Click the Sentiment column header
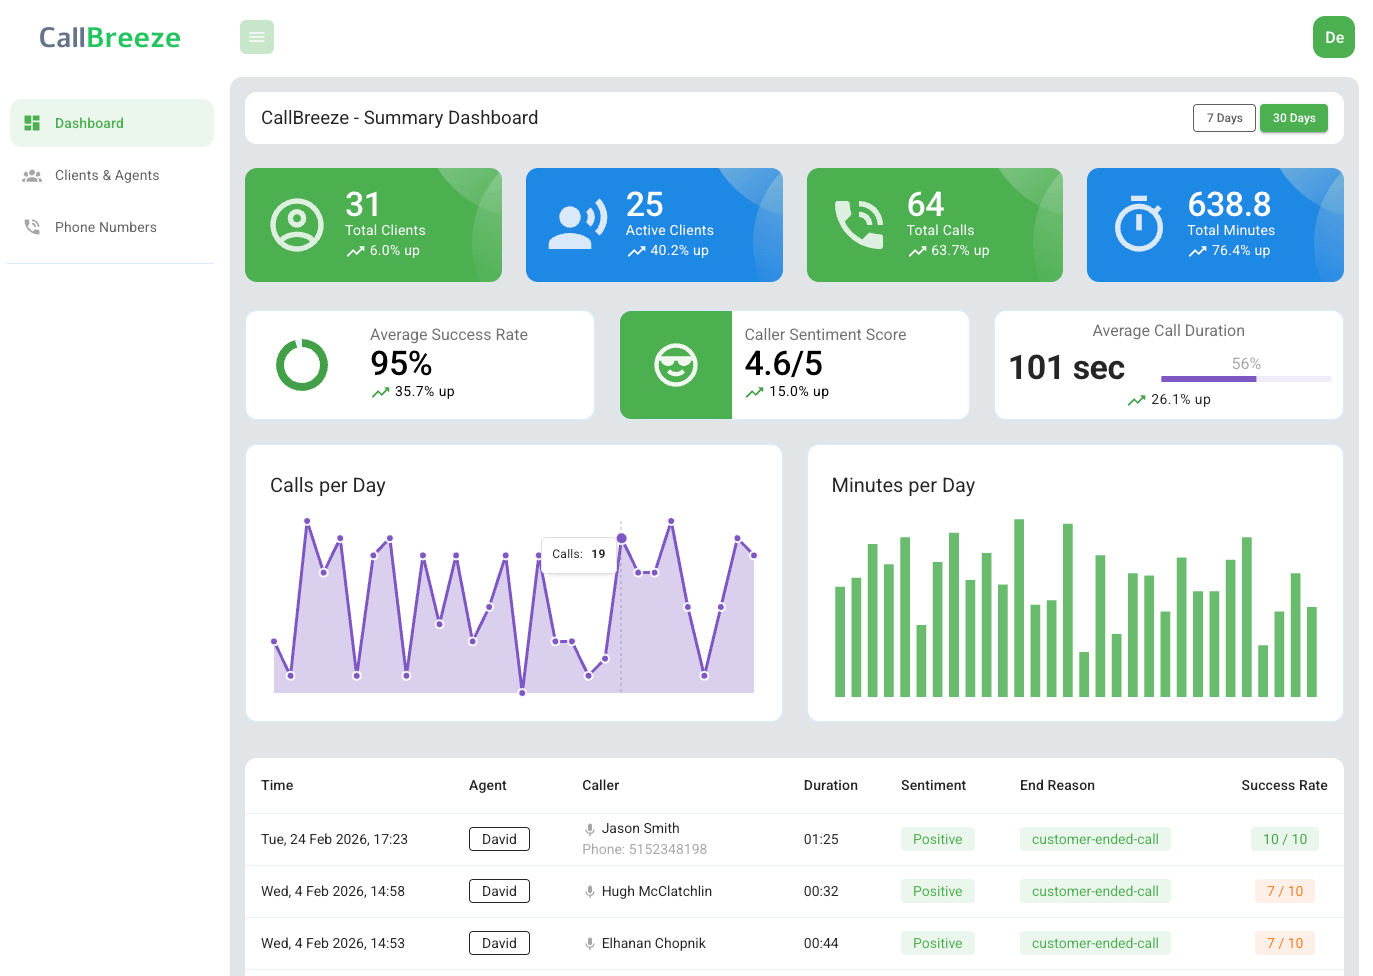Image resolution: width=1373 pixels, height=976 pixels. (x=933, y=785)
